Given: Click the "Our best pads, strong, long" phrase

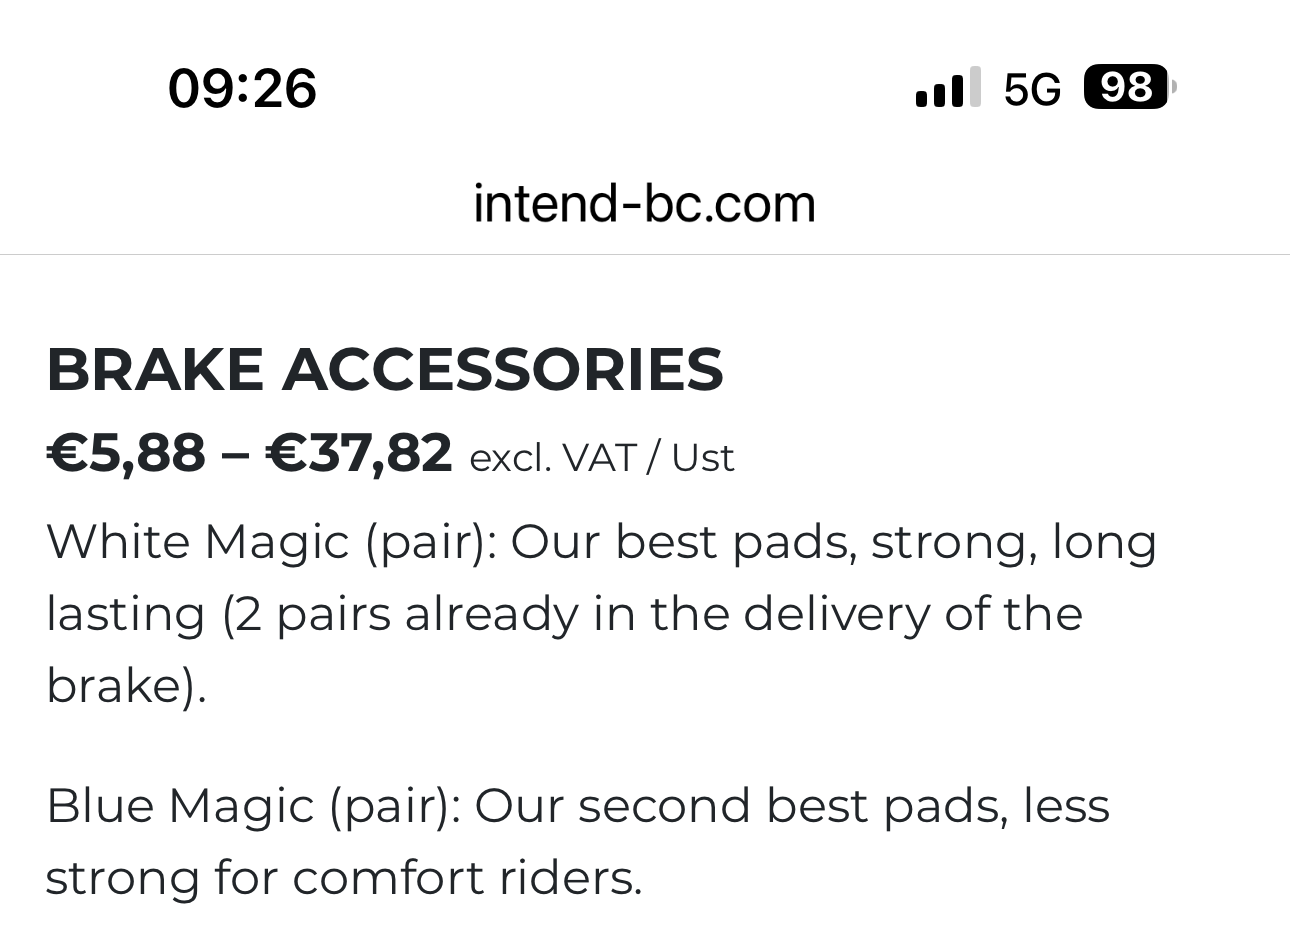Looking at the screenshot, I should point(834,542).
